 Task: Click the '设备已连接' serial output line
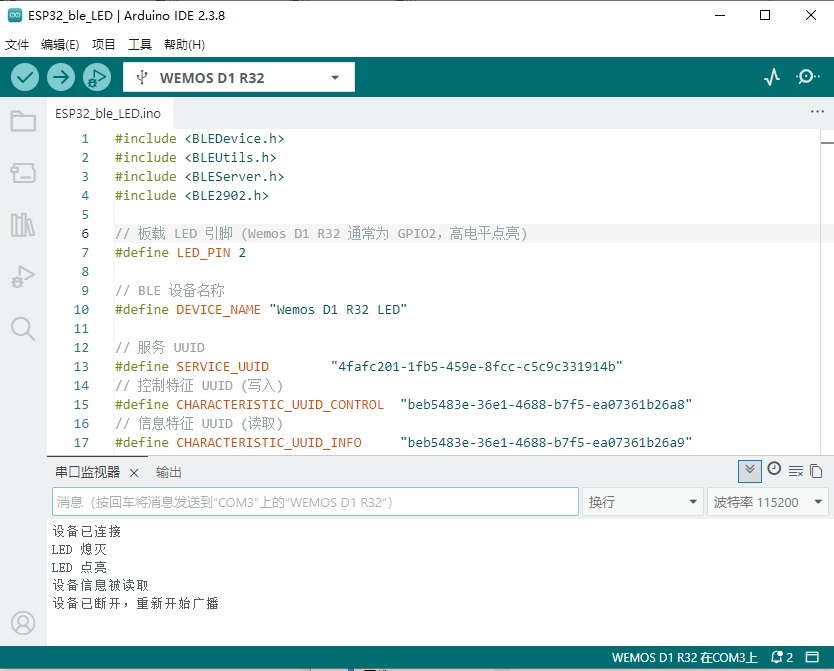87,531
